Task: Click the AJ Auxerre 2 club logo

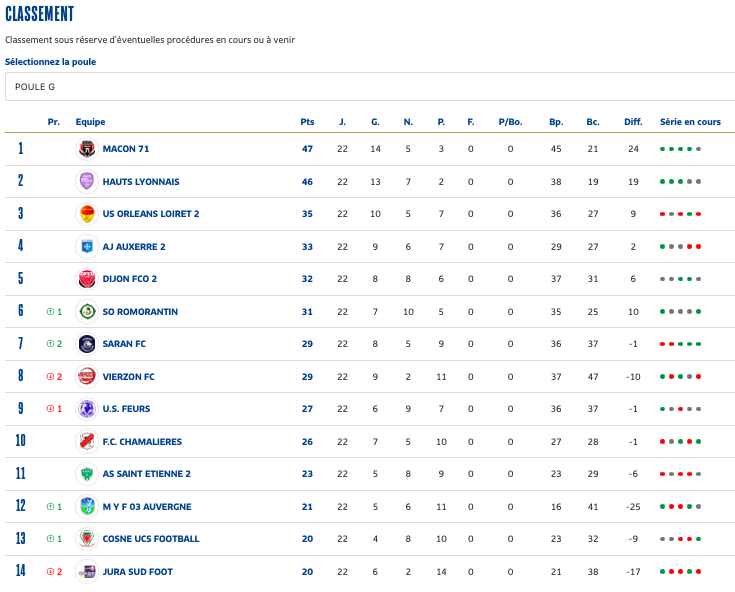Action: (87, 246)
